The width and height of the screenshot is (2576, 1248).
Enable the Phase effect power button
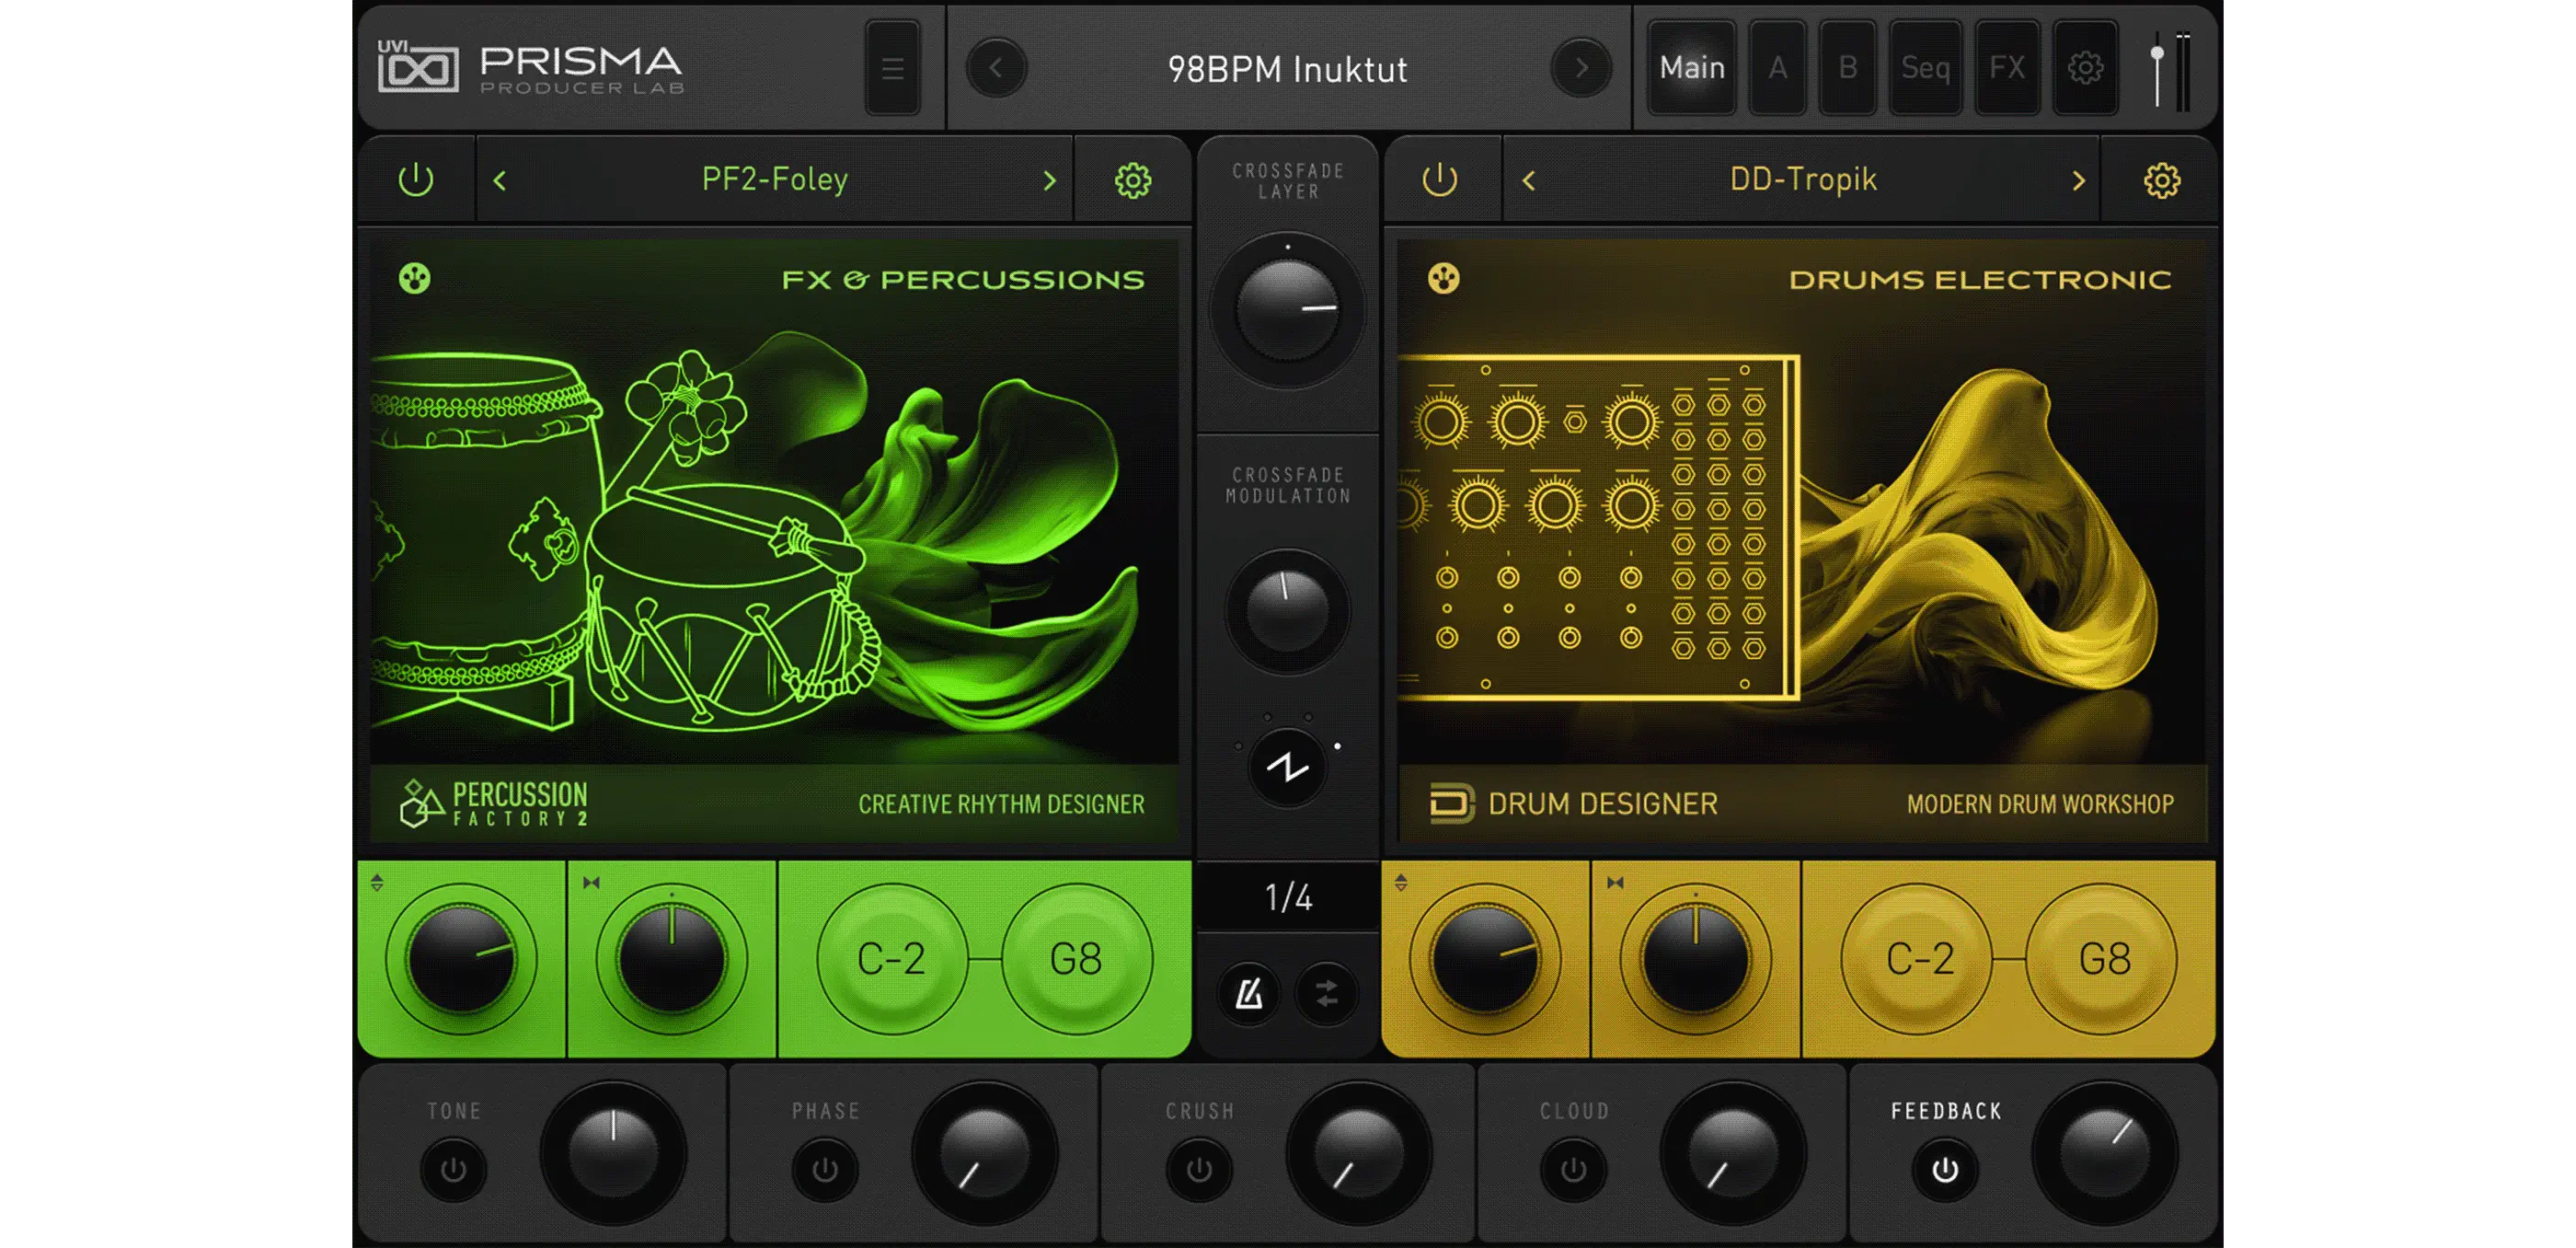pyautogui.click(x=825, y=1169)
